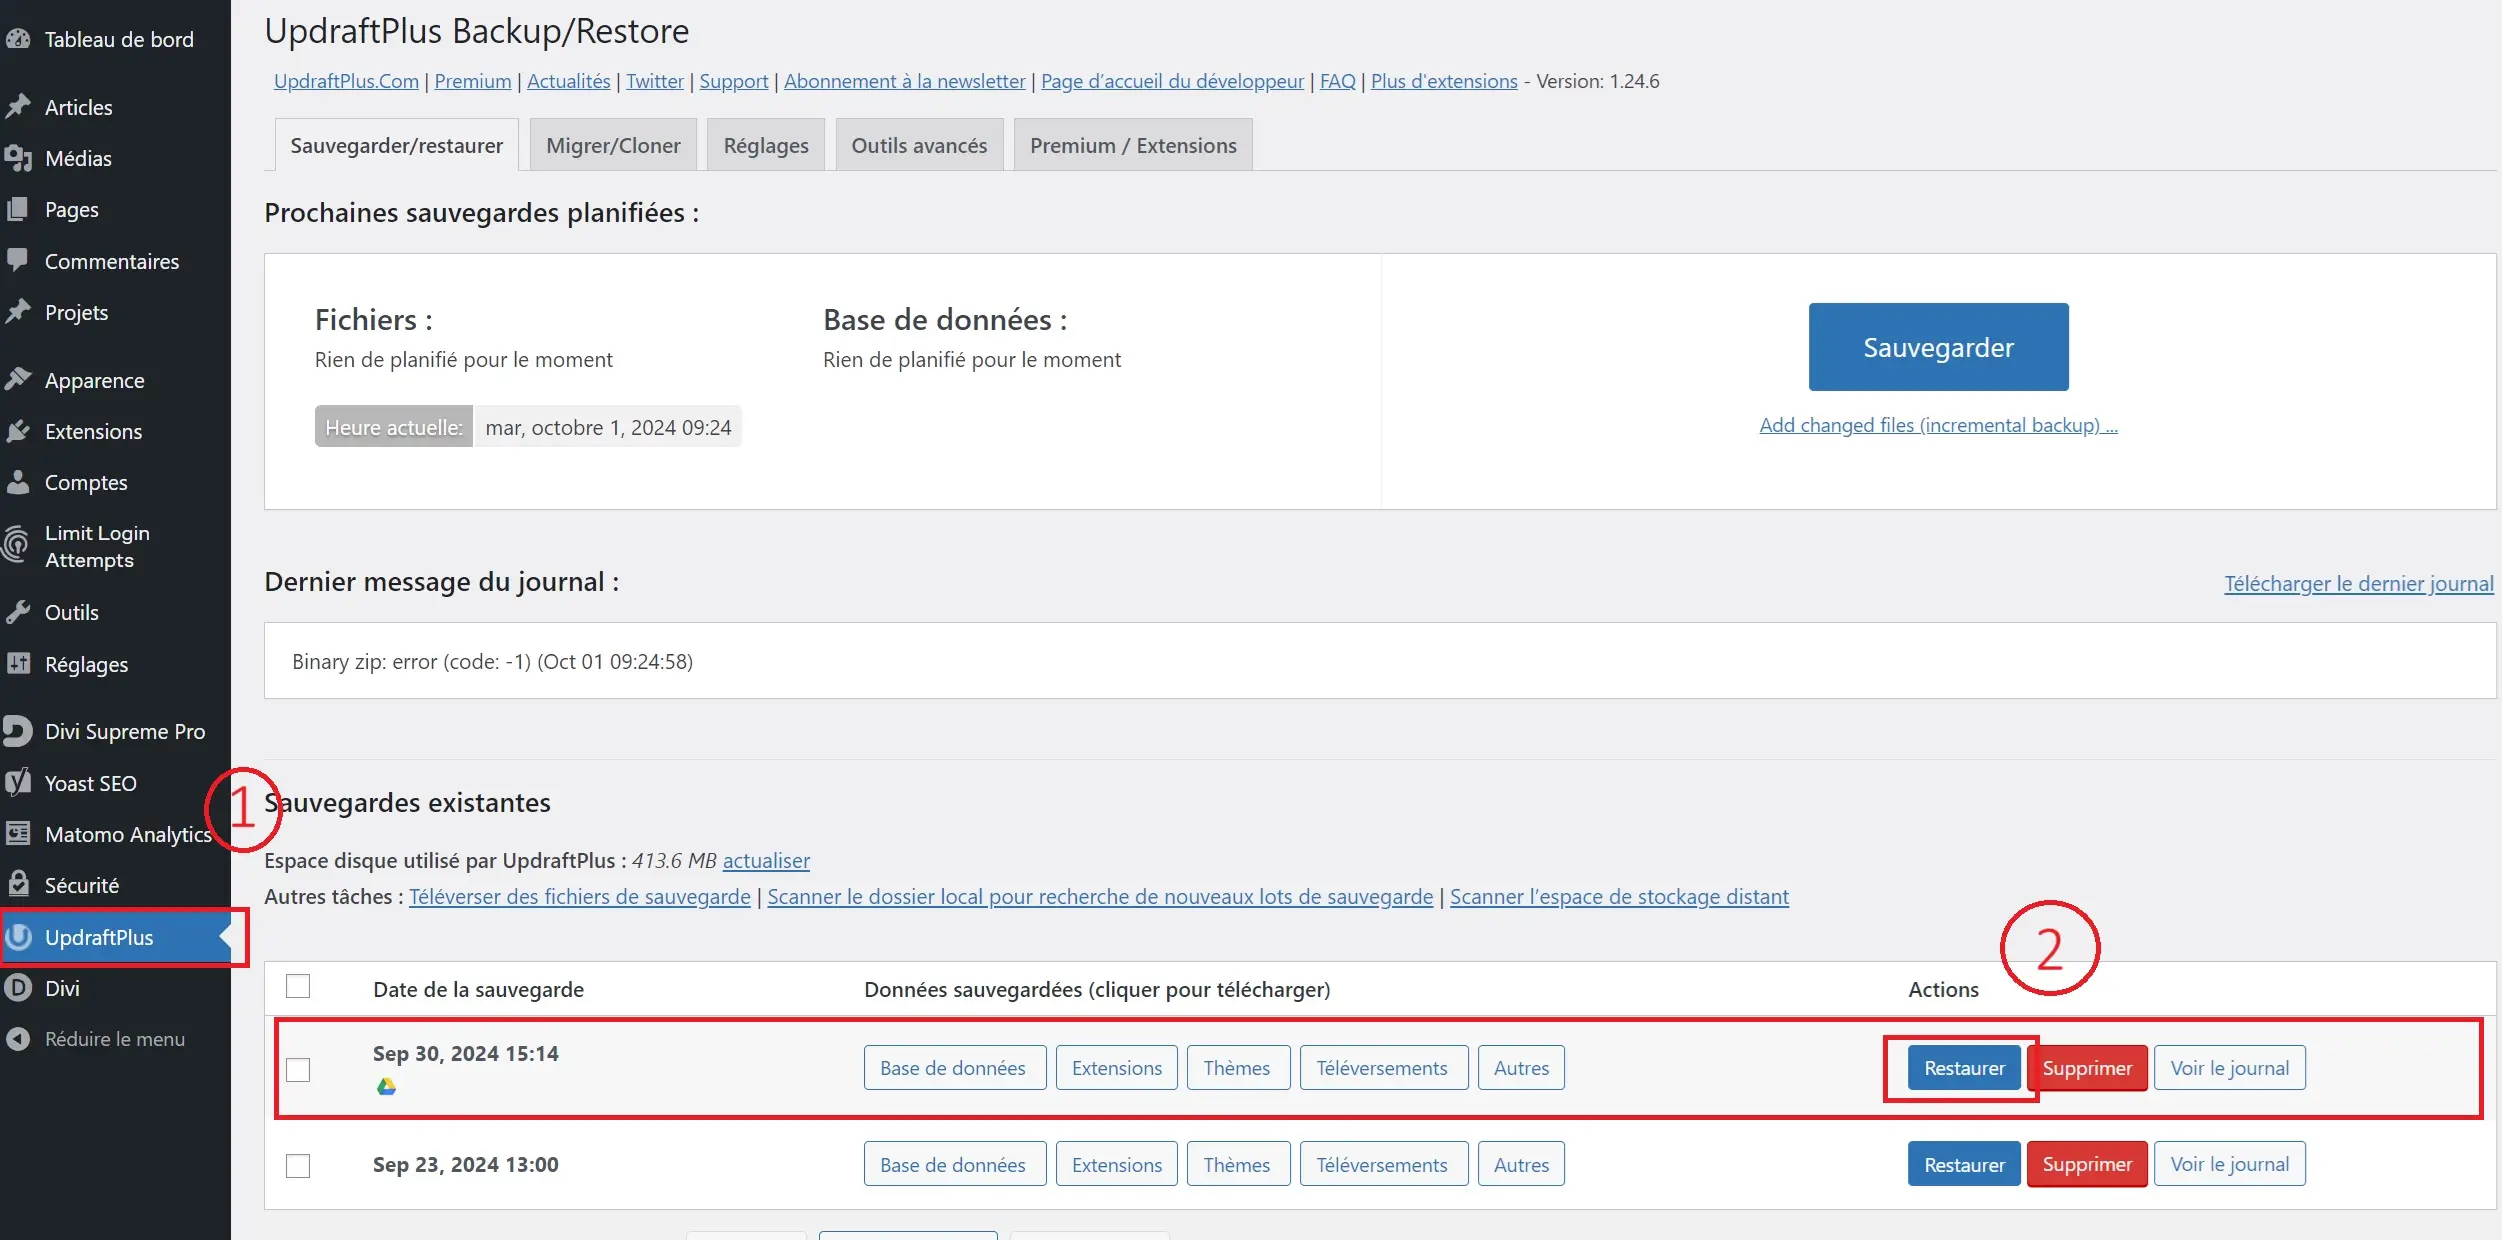
Task: Download Extensions from Sep 30 backup
Action: coord(1116,1068)
